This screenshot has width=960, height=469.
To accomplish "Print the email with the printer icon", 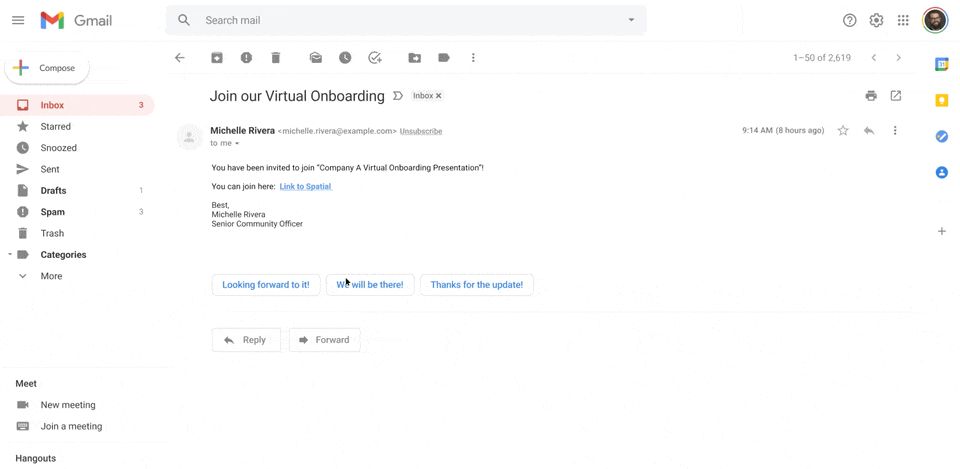I will [871, 96].
